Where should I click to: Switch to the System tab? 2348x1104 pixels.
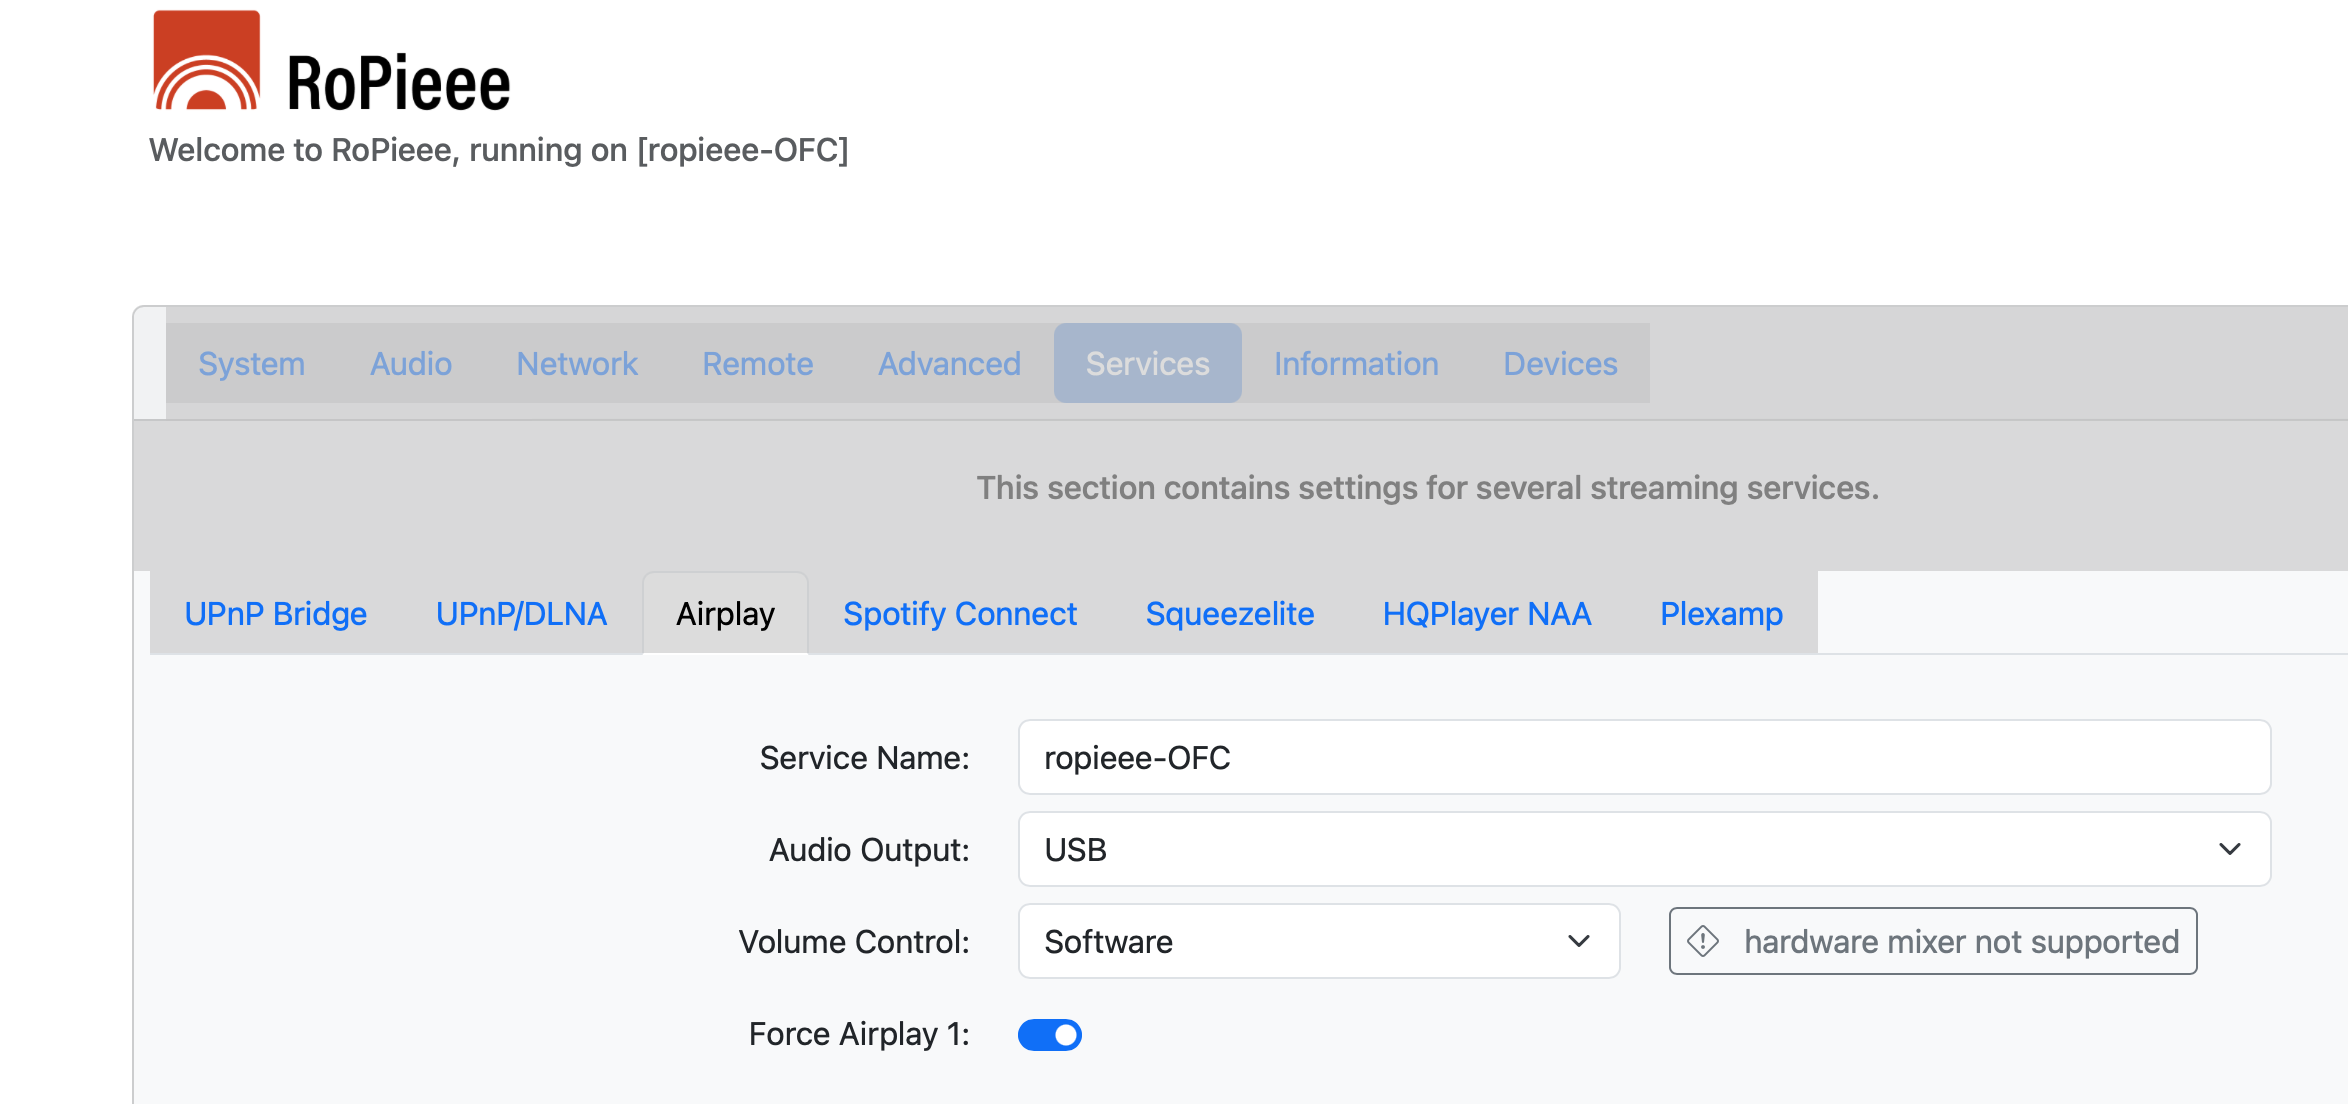[x=252, y=363]
